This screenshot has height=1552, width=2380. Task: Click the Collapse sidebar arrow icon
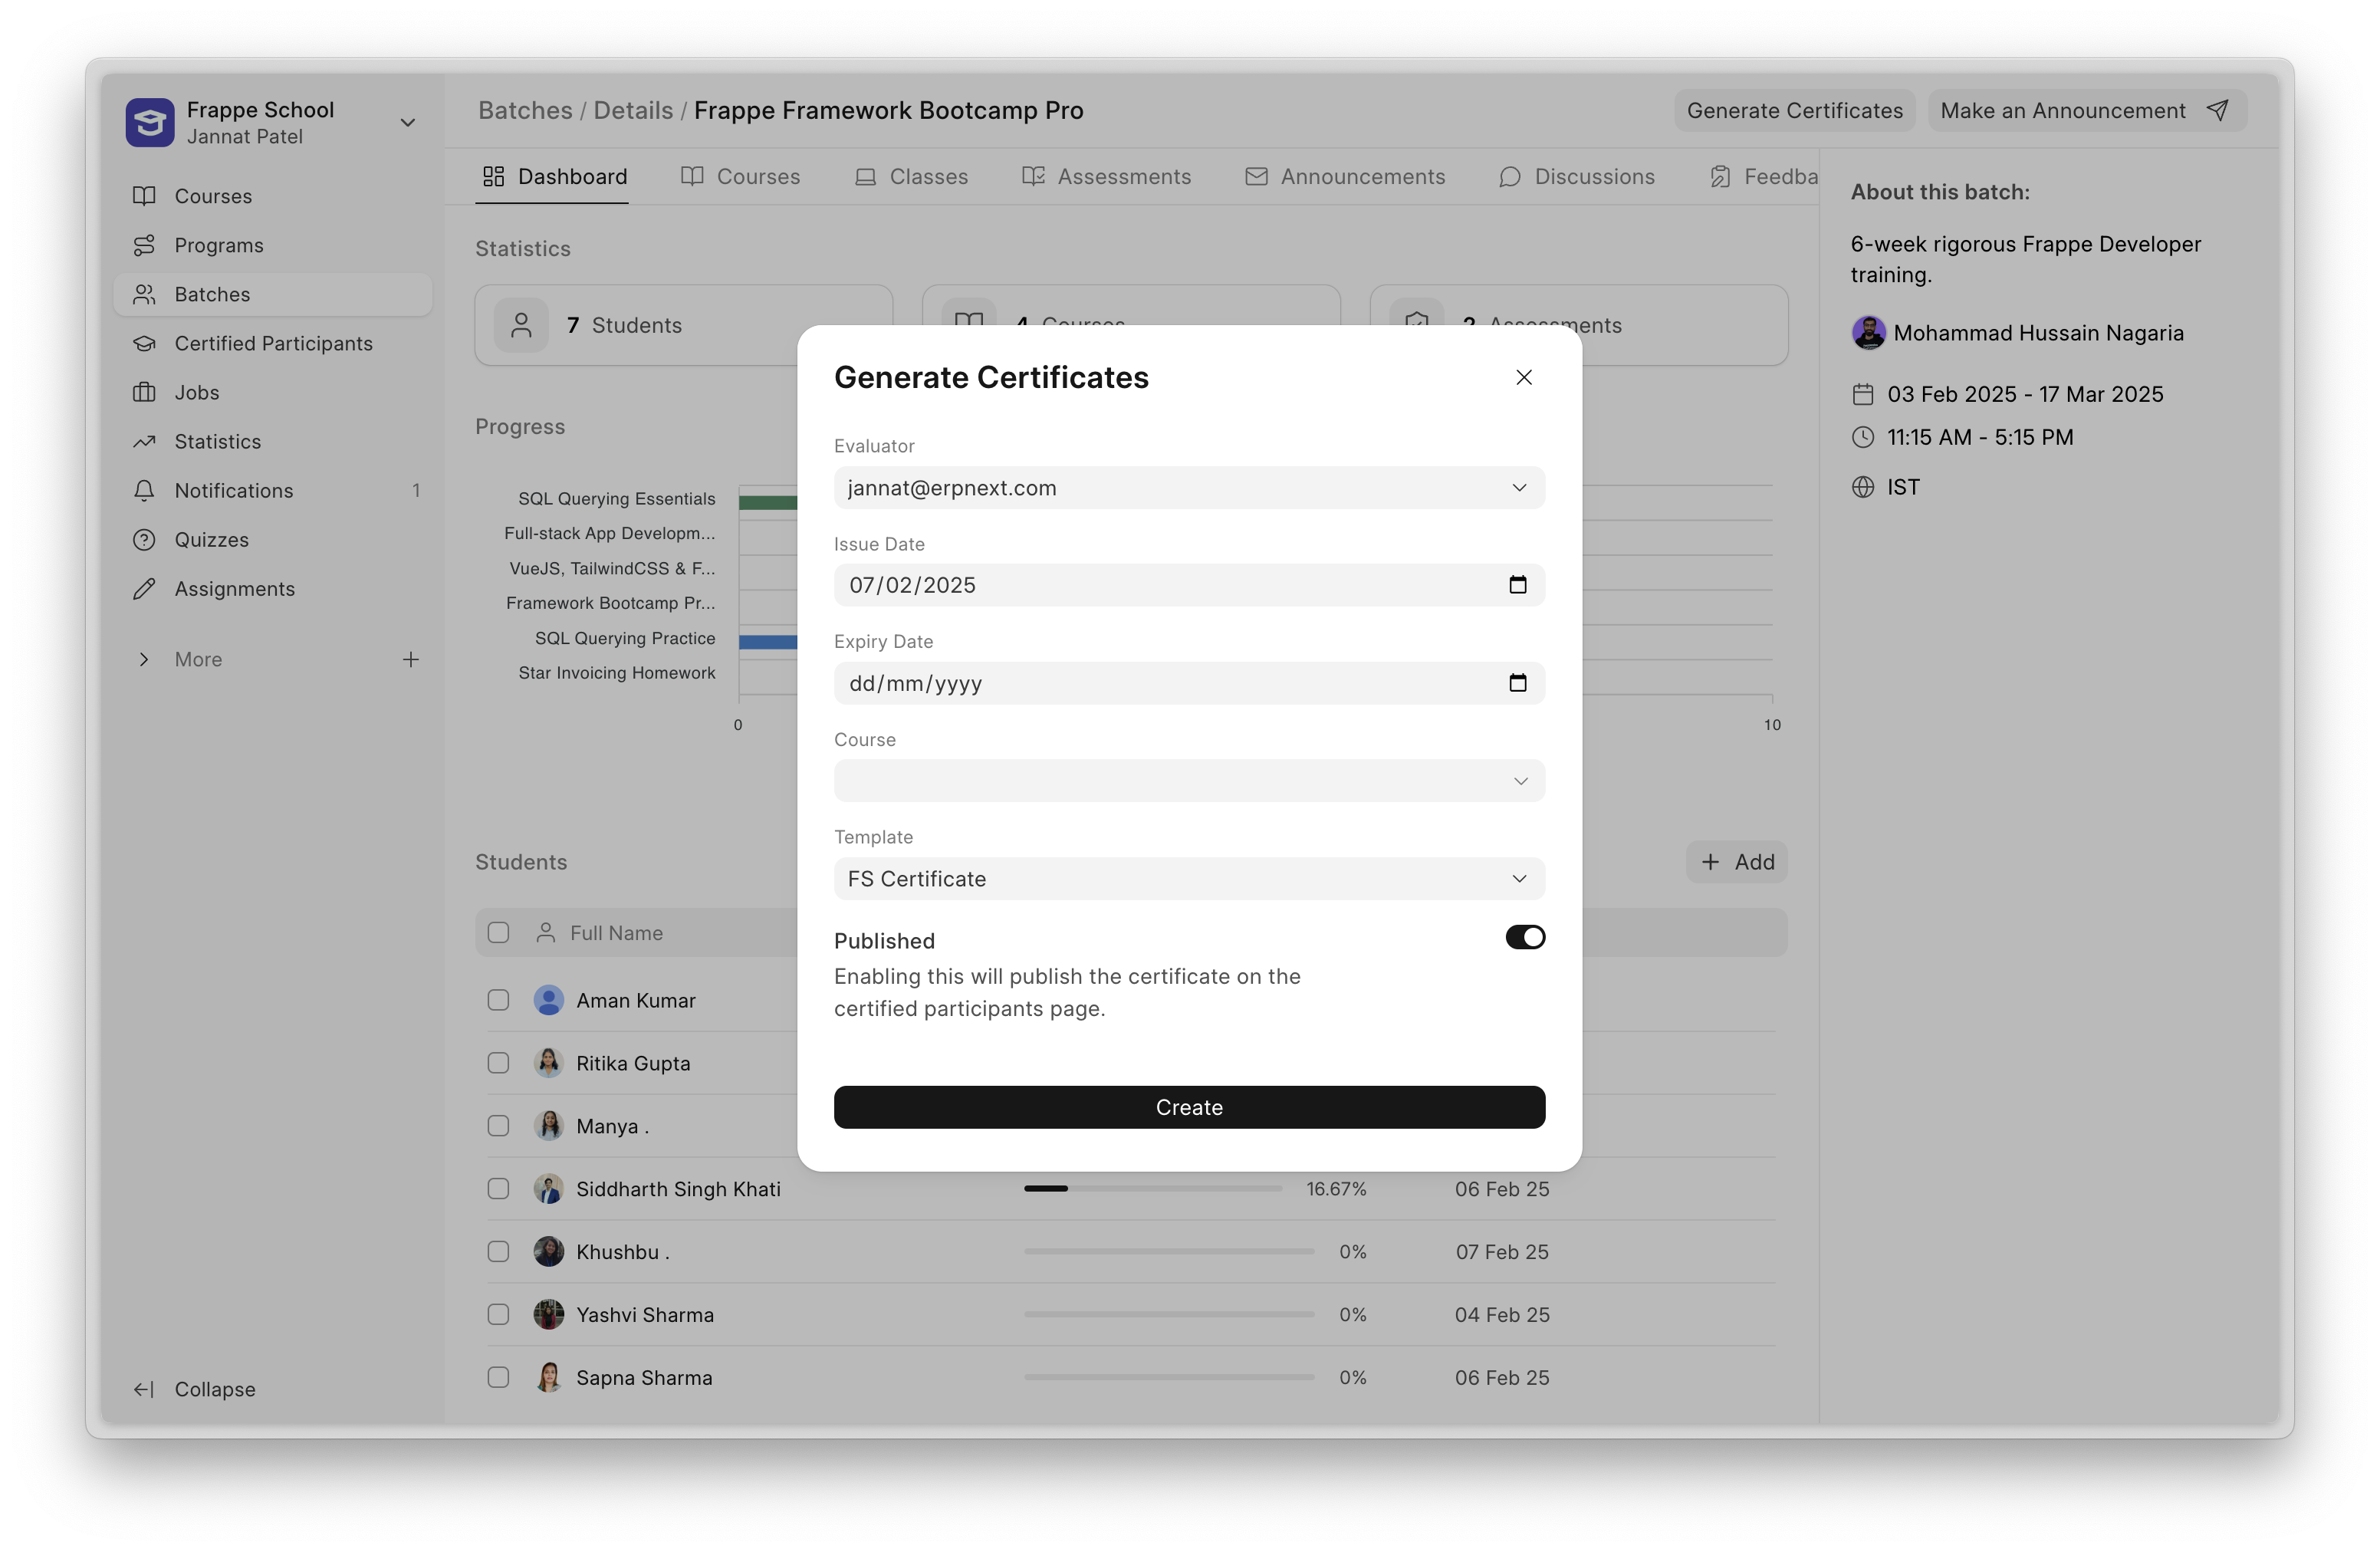point(144,1389)
